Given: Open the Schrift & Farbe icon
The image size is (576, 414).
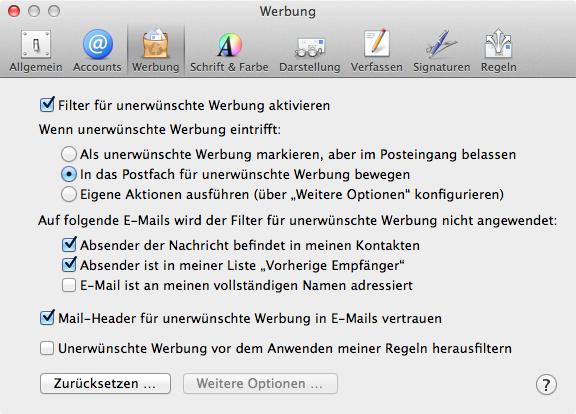Looking at the screenshot, I should (229, 45).
